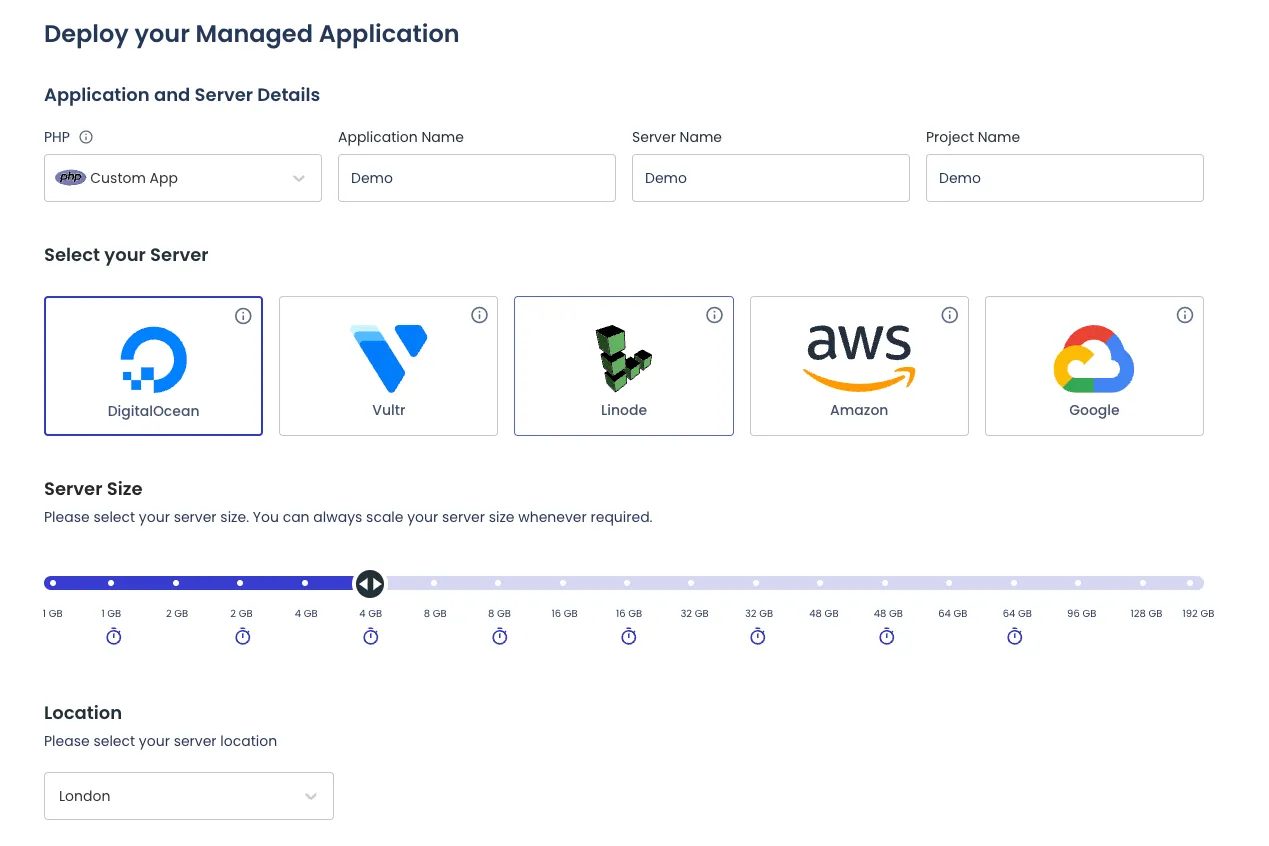This screenshot has width=1269, height=846.
Task: Click the Server Name input field
Action: [x=770, y=178]
